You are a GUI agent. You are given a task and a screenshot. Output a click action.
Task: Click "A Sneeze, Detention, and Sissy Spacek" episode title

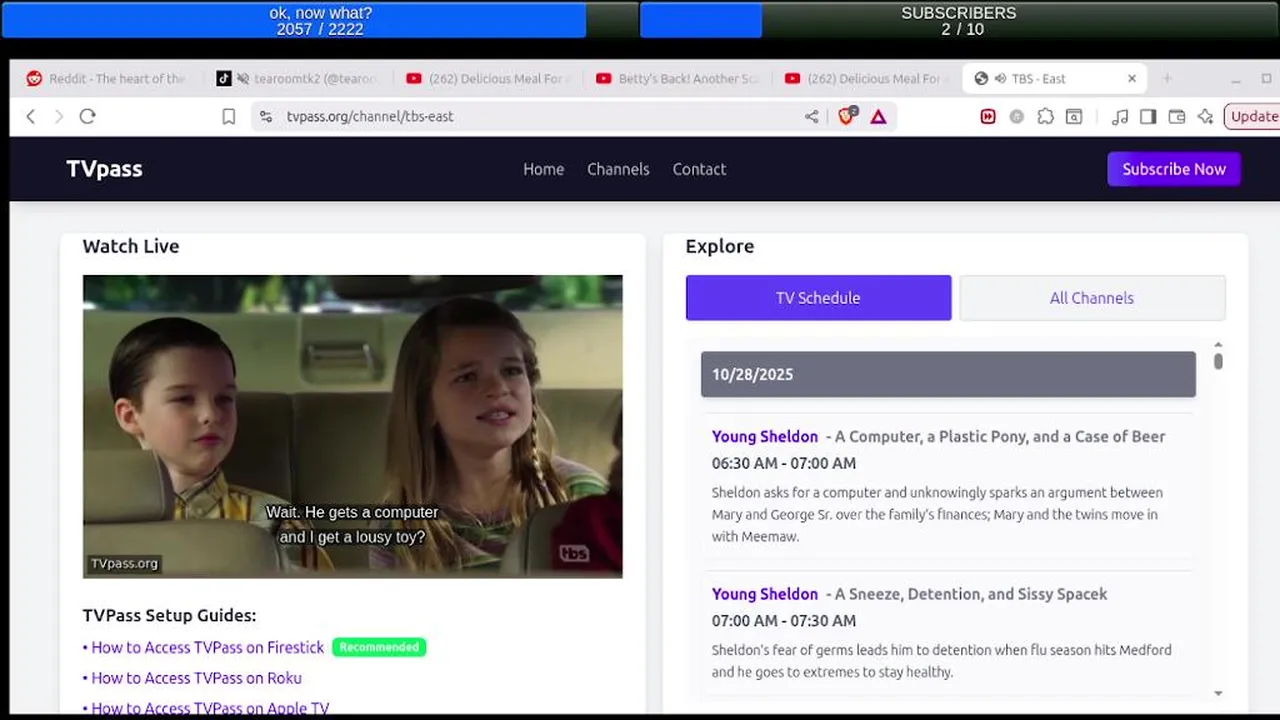click(x=971, y=594)
